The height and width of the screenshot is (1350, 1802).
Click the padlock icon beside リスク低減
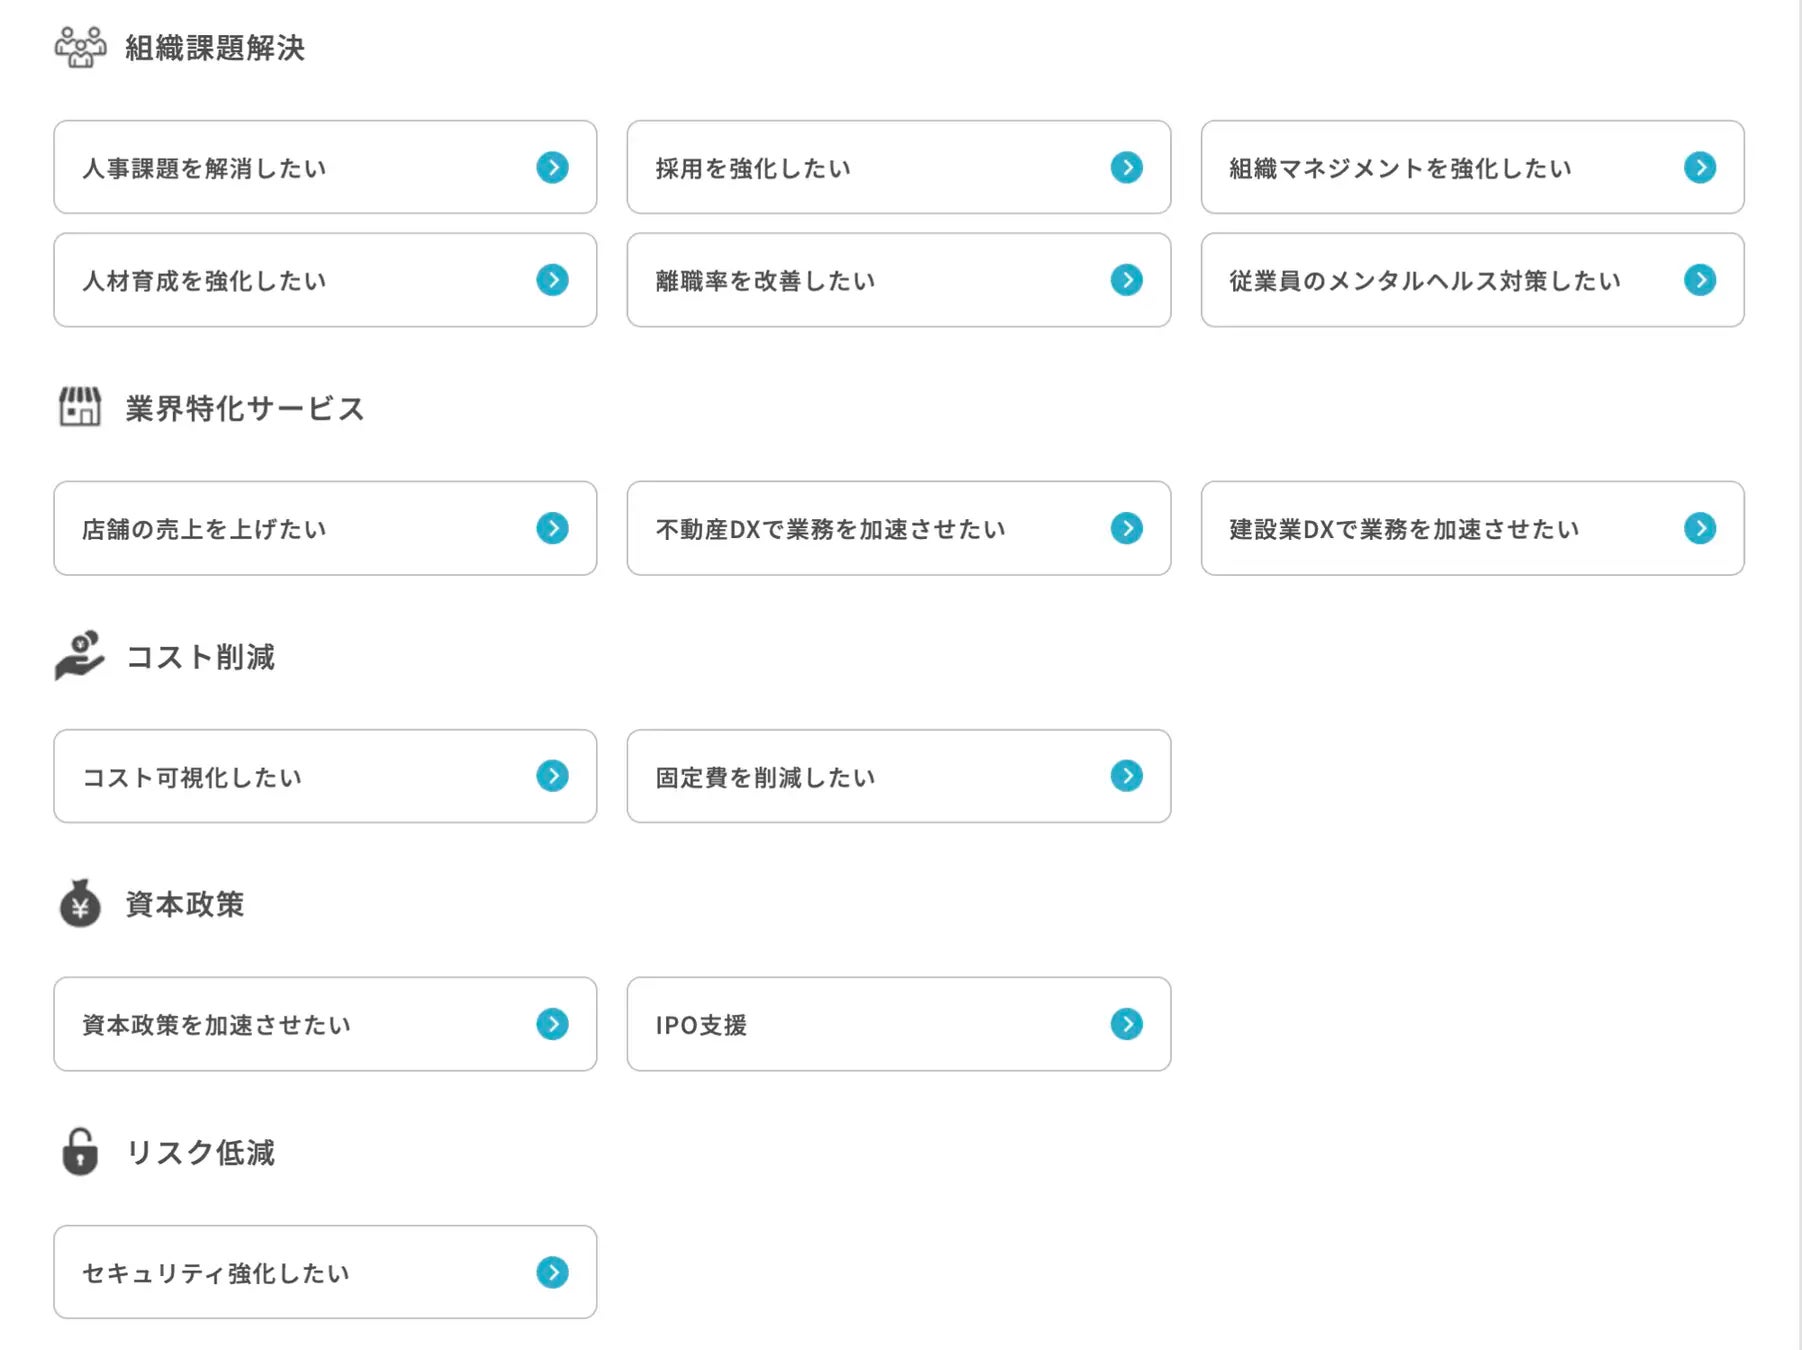tap(80, 1152)
